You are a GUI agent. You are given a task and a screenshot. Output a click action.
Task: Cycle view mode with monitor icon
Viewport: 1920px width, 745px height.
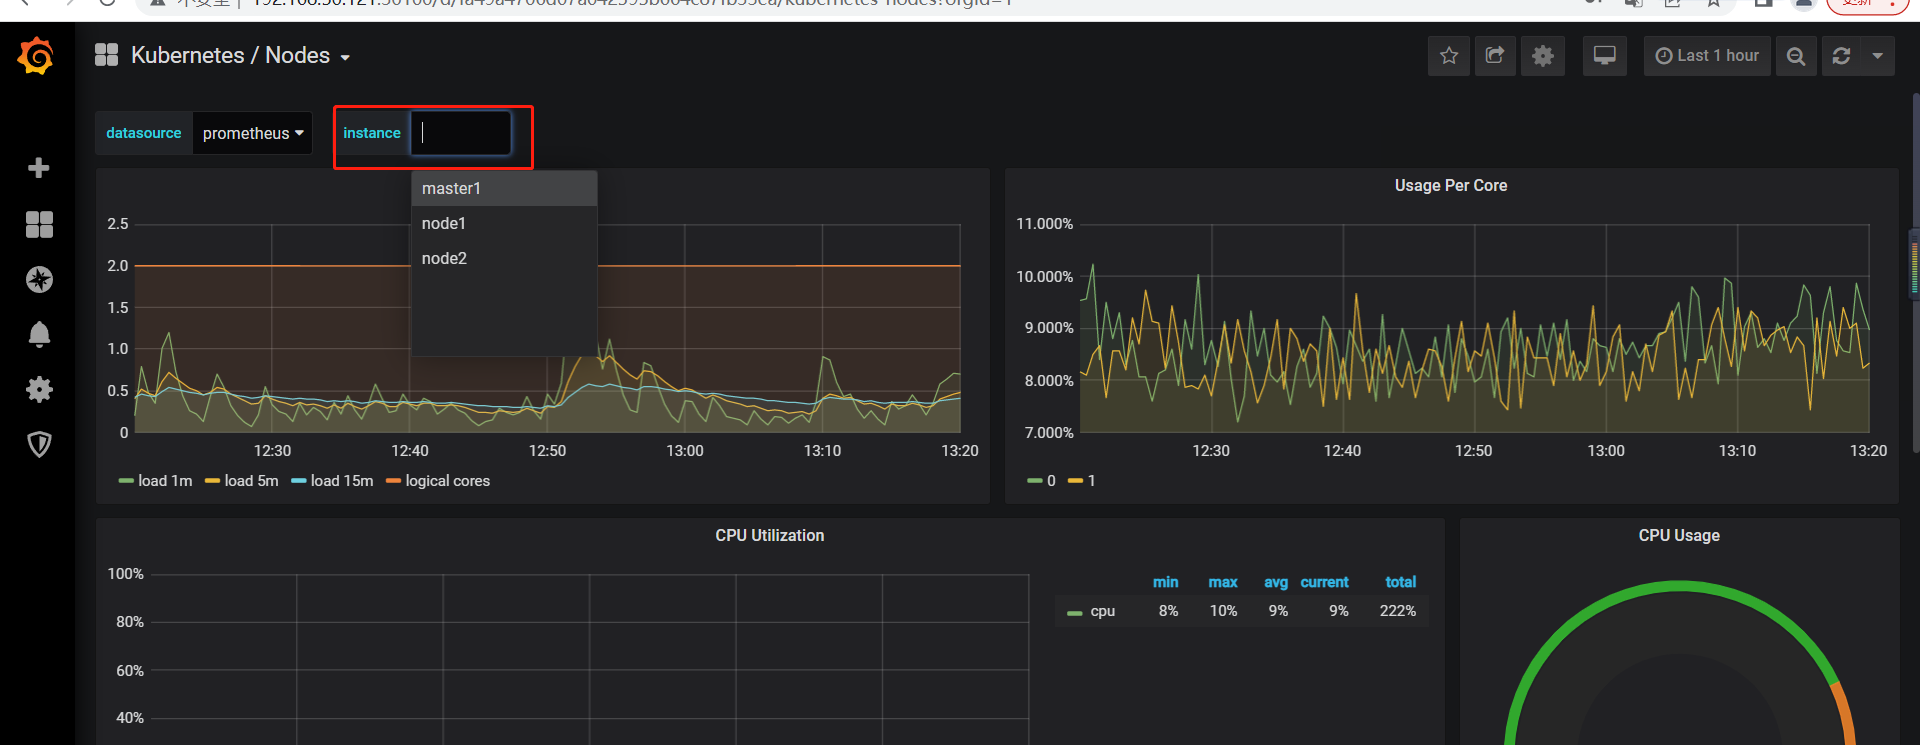1605,56
